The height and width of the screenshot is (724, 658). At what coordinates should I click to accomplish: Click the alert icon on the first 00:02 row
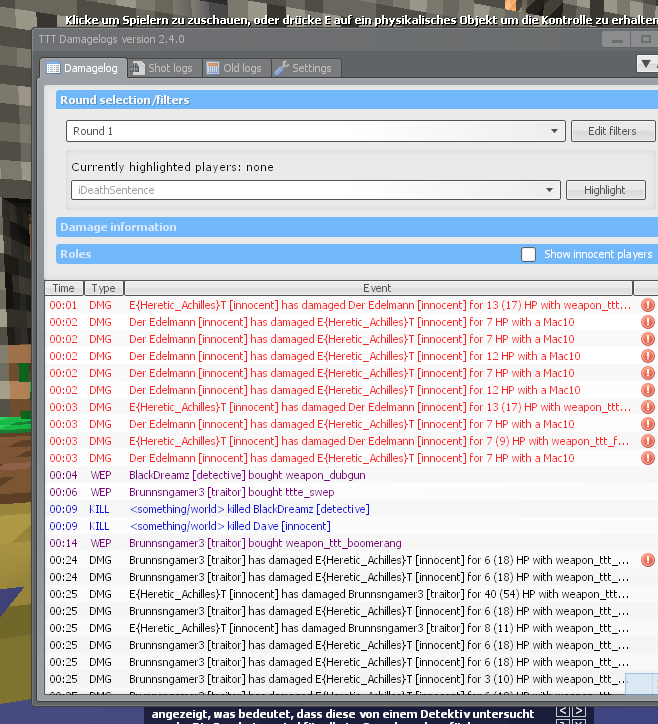647,322
